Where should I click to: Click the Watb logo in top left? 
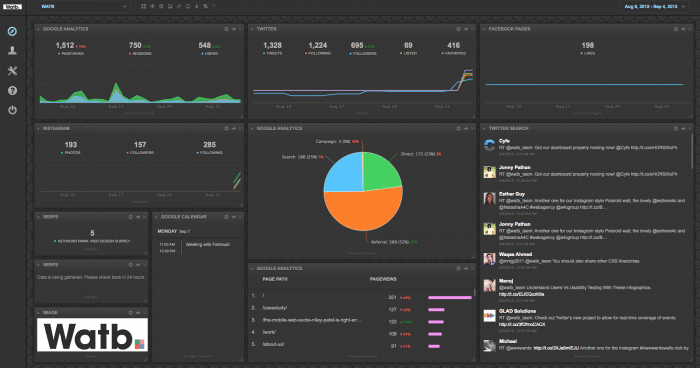[12, 6]
